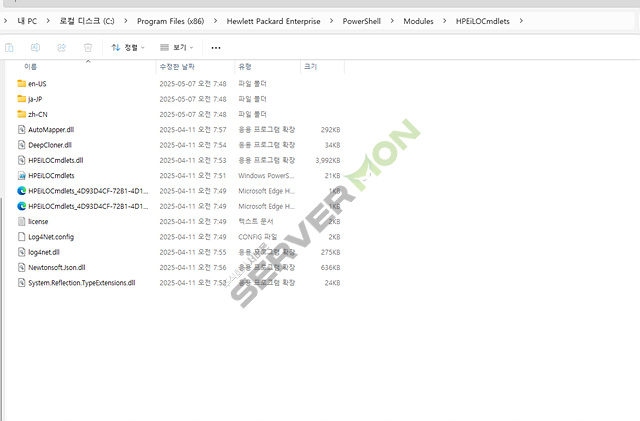Click HPEiLOCmdlets breadcrumb segment
This screenshot has height=421, width=640.
point(482,21)
